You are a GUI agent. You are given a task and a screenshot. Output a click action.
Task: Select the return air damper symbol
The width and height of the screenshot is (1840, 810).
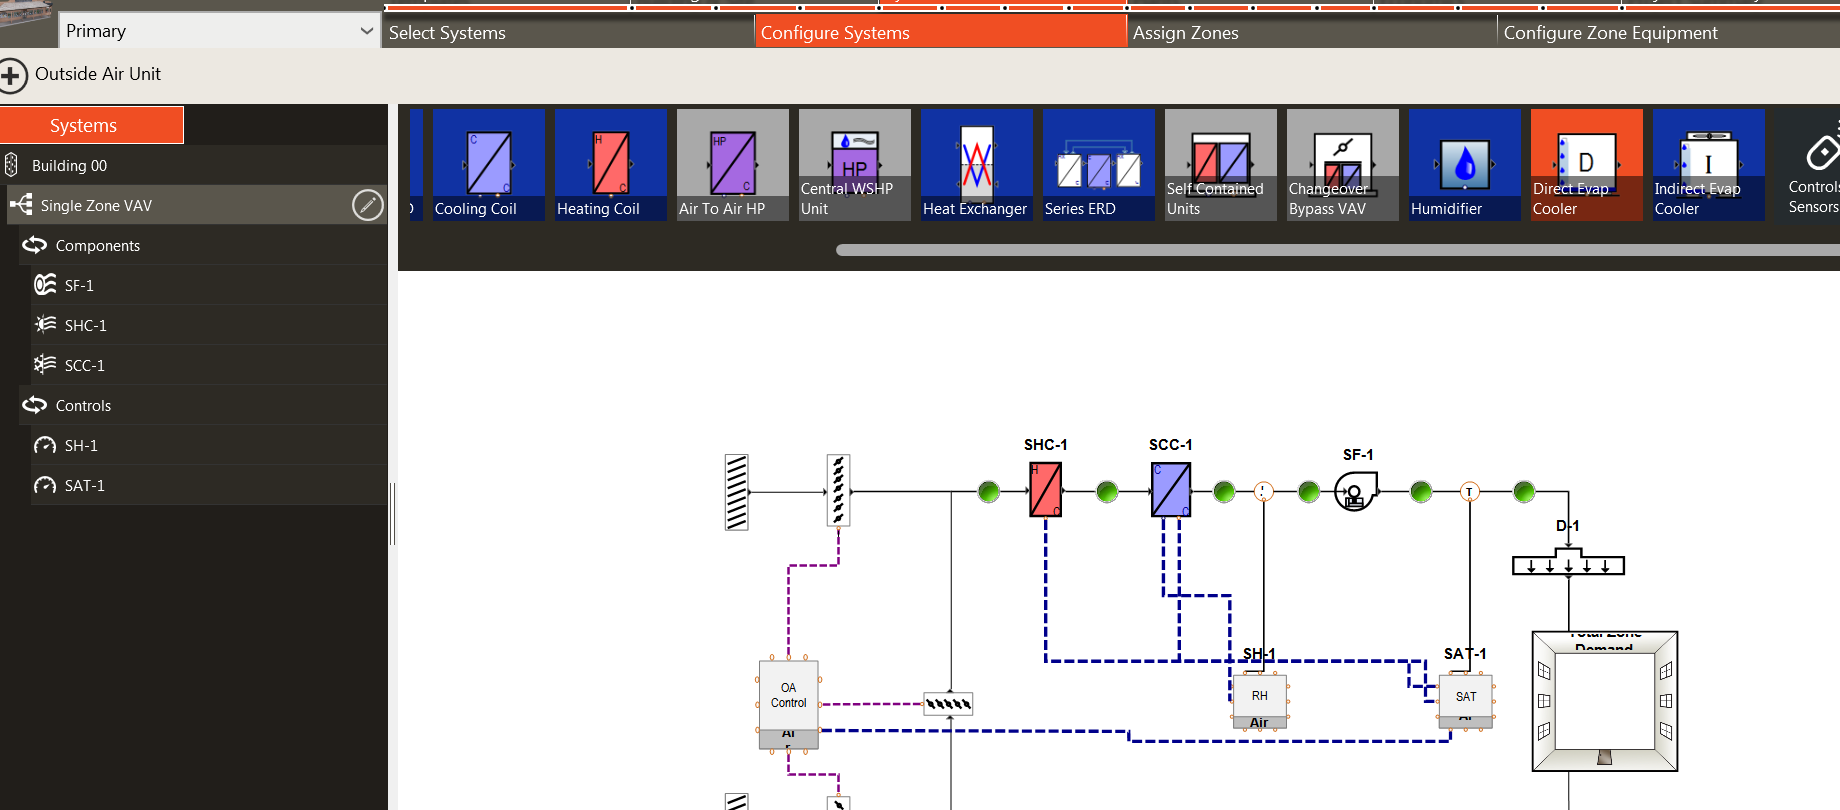coord(948,704)
